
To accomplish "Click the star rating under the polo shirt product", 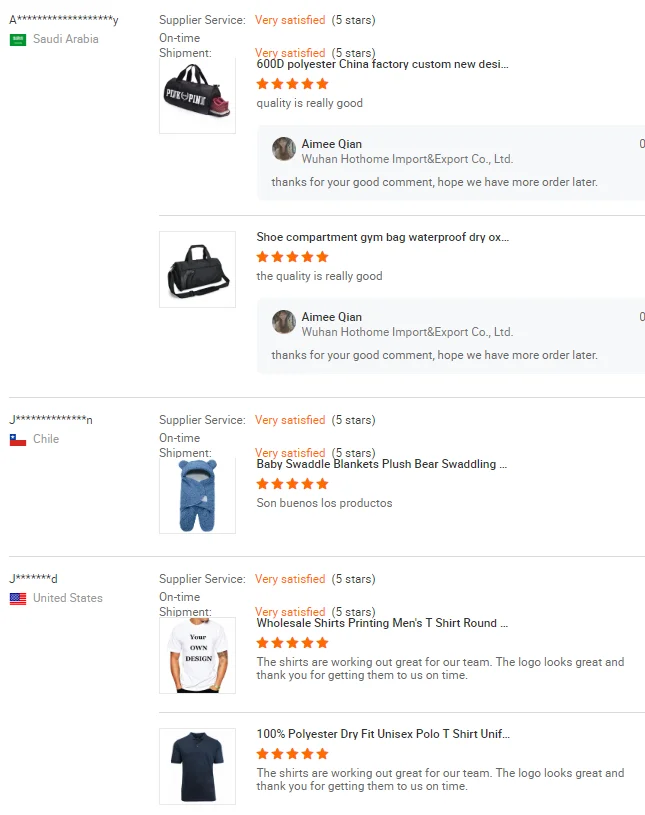I will click(x=292, y=754).
